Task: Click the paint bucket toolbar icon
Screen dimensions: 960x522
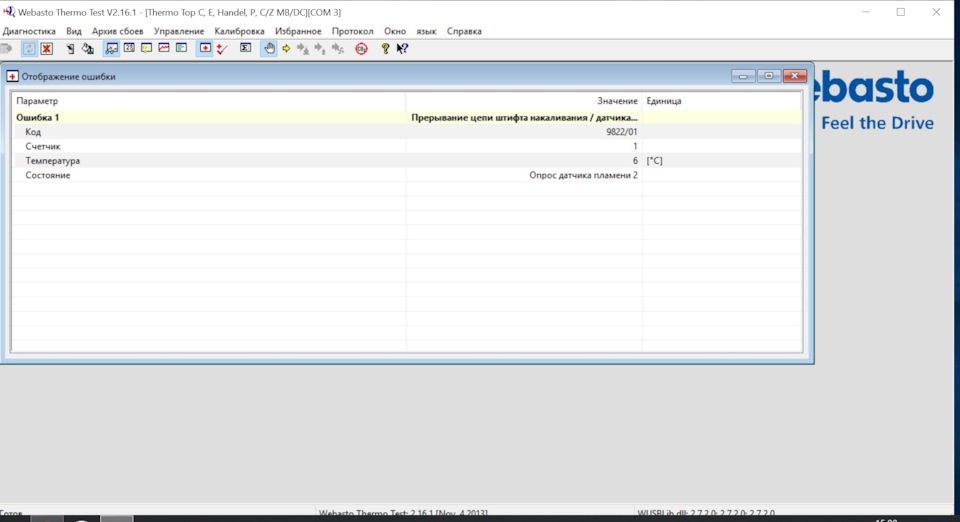Action: (x=88, y=48)
